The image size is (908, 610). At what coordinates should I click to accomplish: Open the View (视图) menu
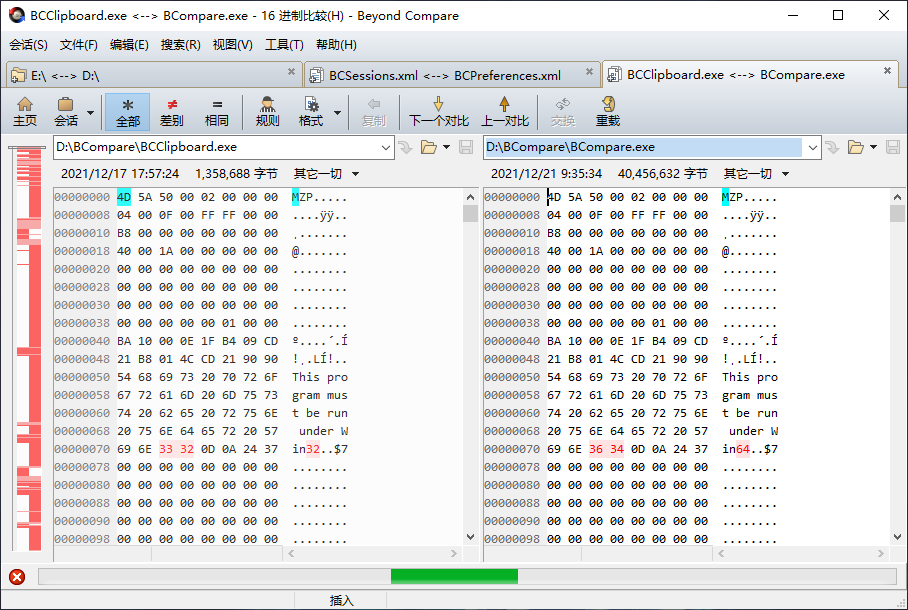232,45
